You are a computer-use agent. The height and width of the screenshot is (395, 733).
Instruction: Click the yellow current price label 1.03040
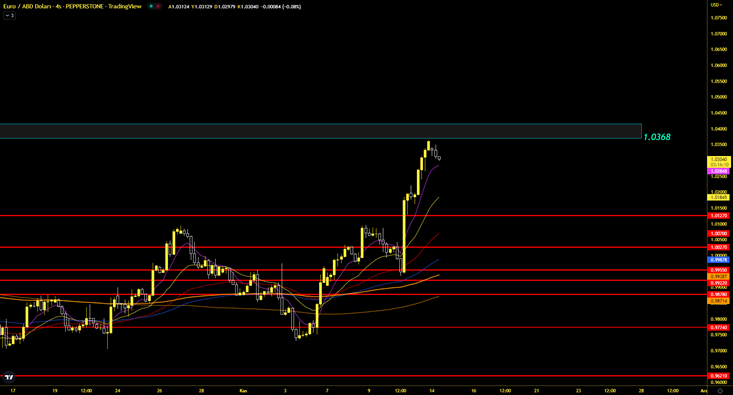[x=719, y=159]
